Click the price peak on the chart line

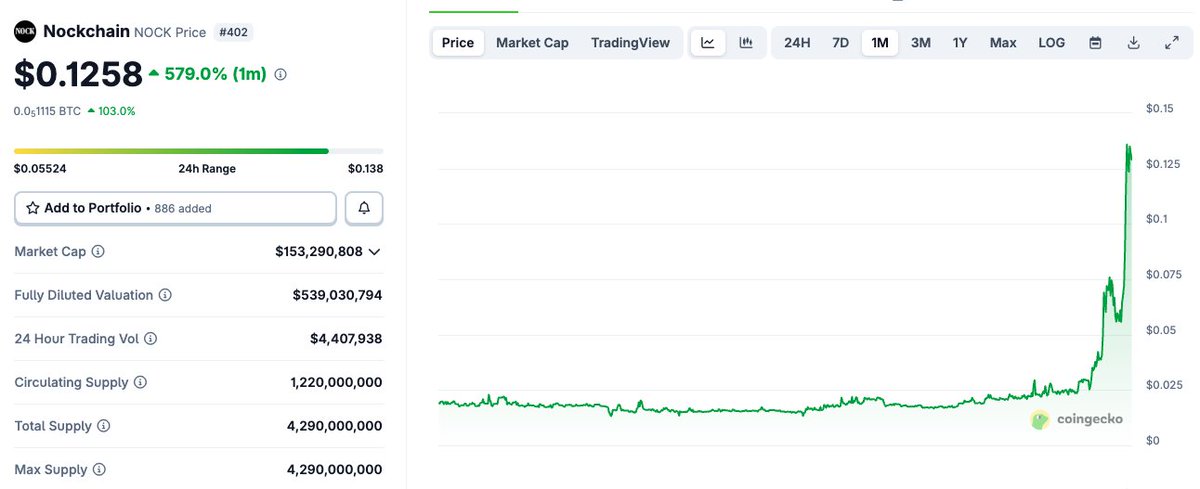[1128, 146]
